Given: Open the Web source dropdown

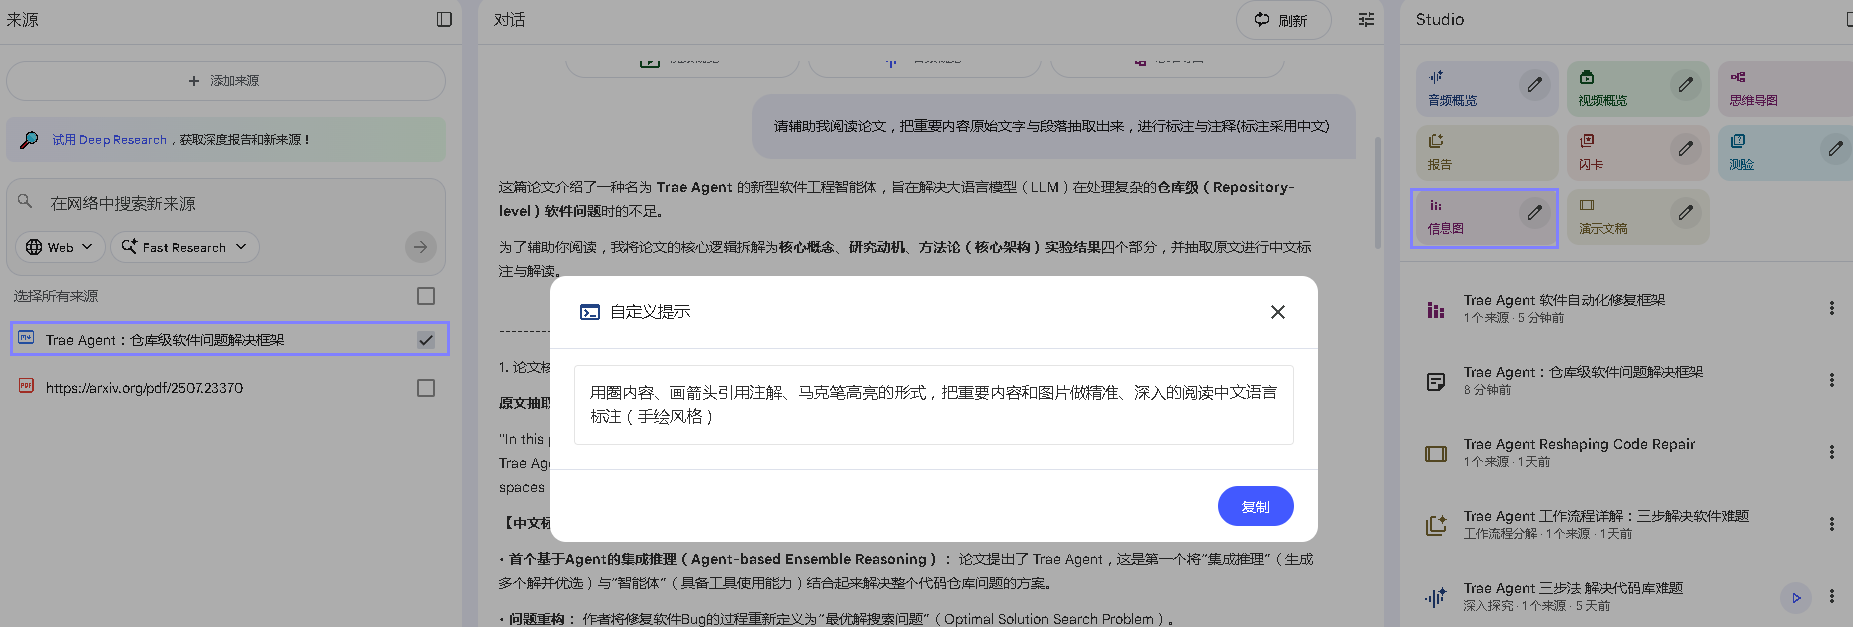Looking at the screenshot, I should pyautogui.click(x=60, y=247).
